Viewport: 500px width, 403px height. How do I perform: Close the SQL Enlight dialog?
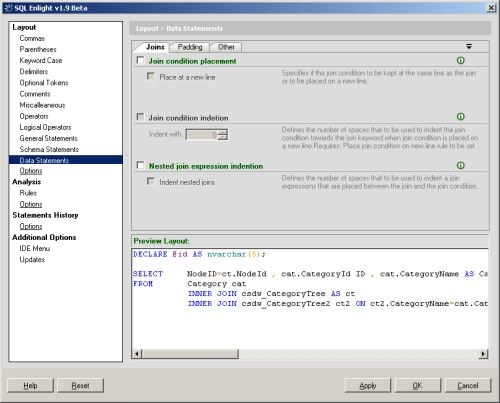(491, 8)
